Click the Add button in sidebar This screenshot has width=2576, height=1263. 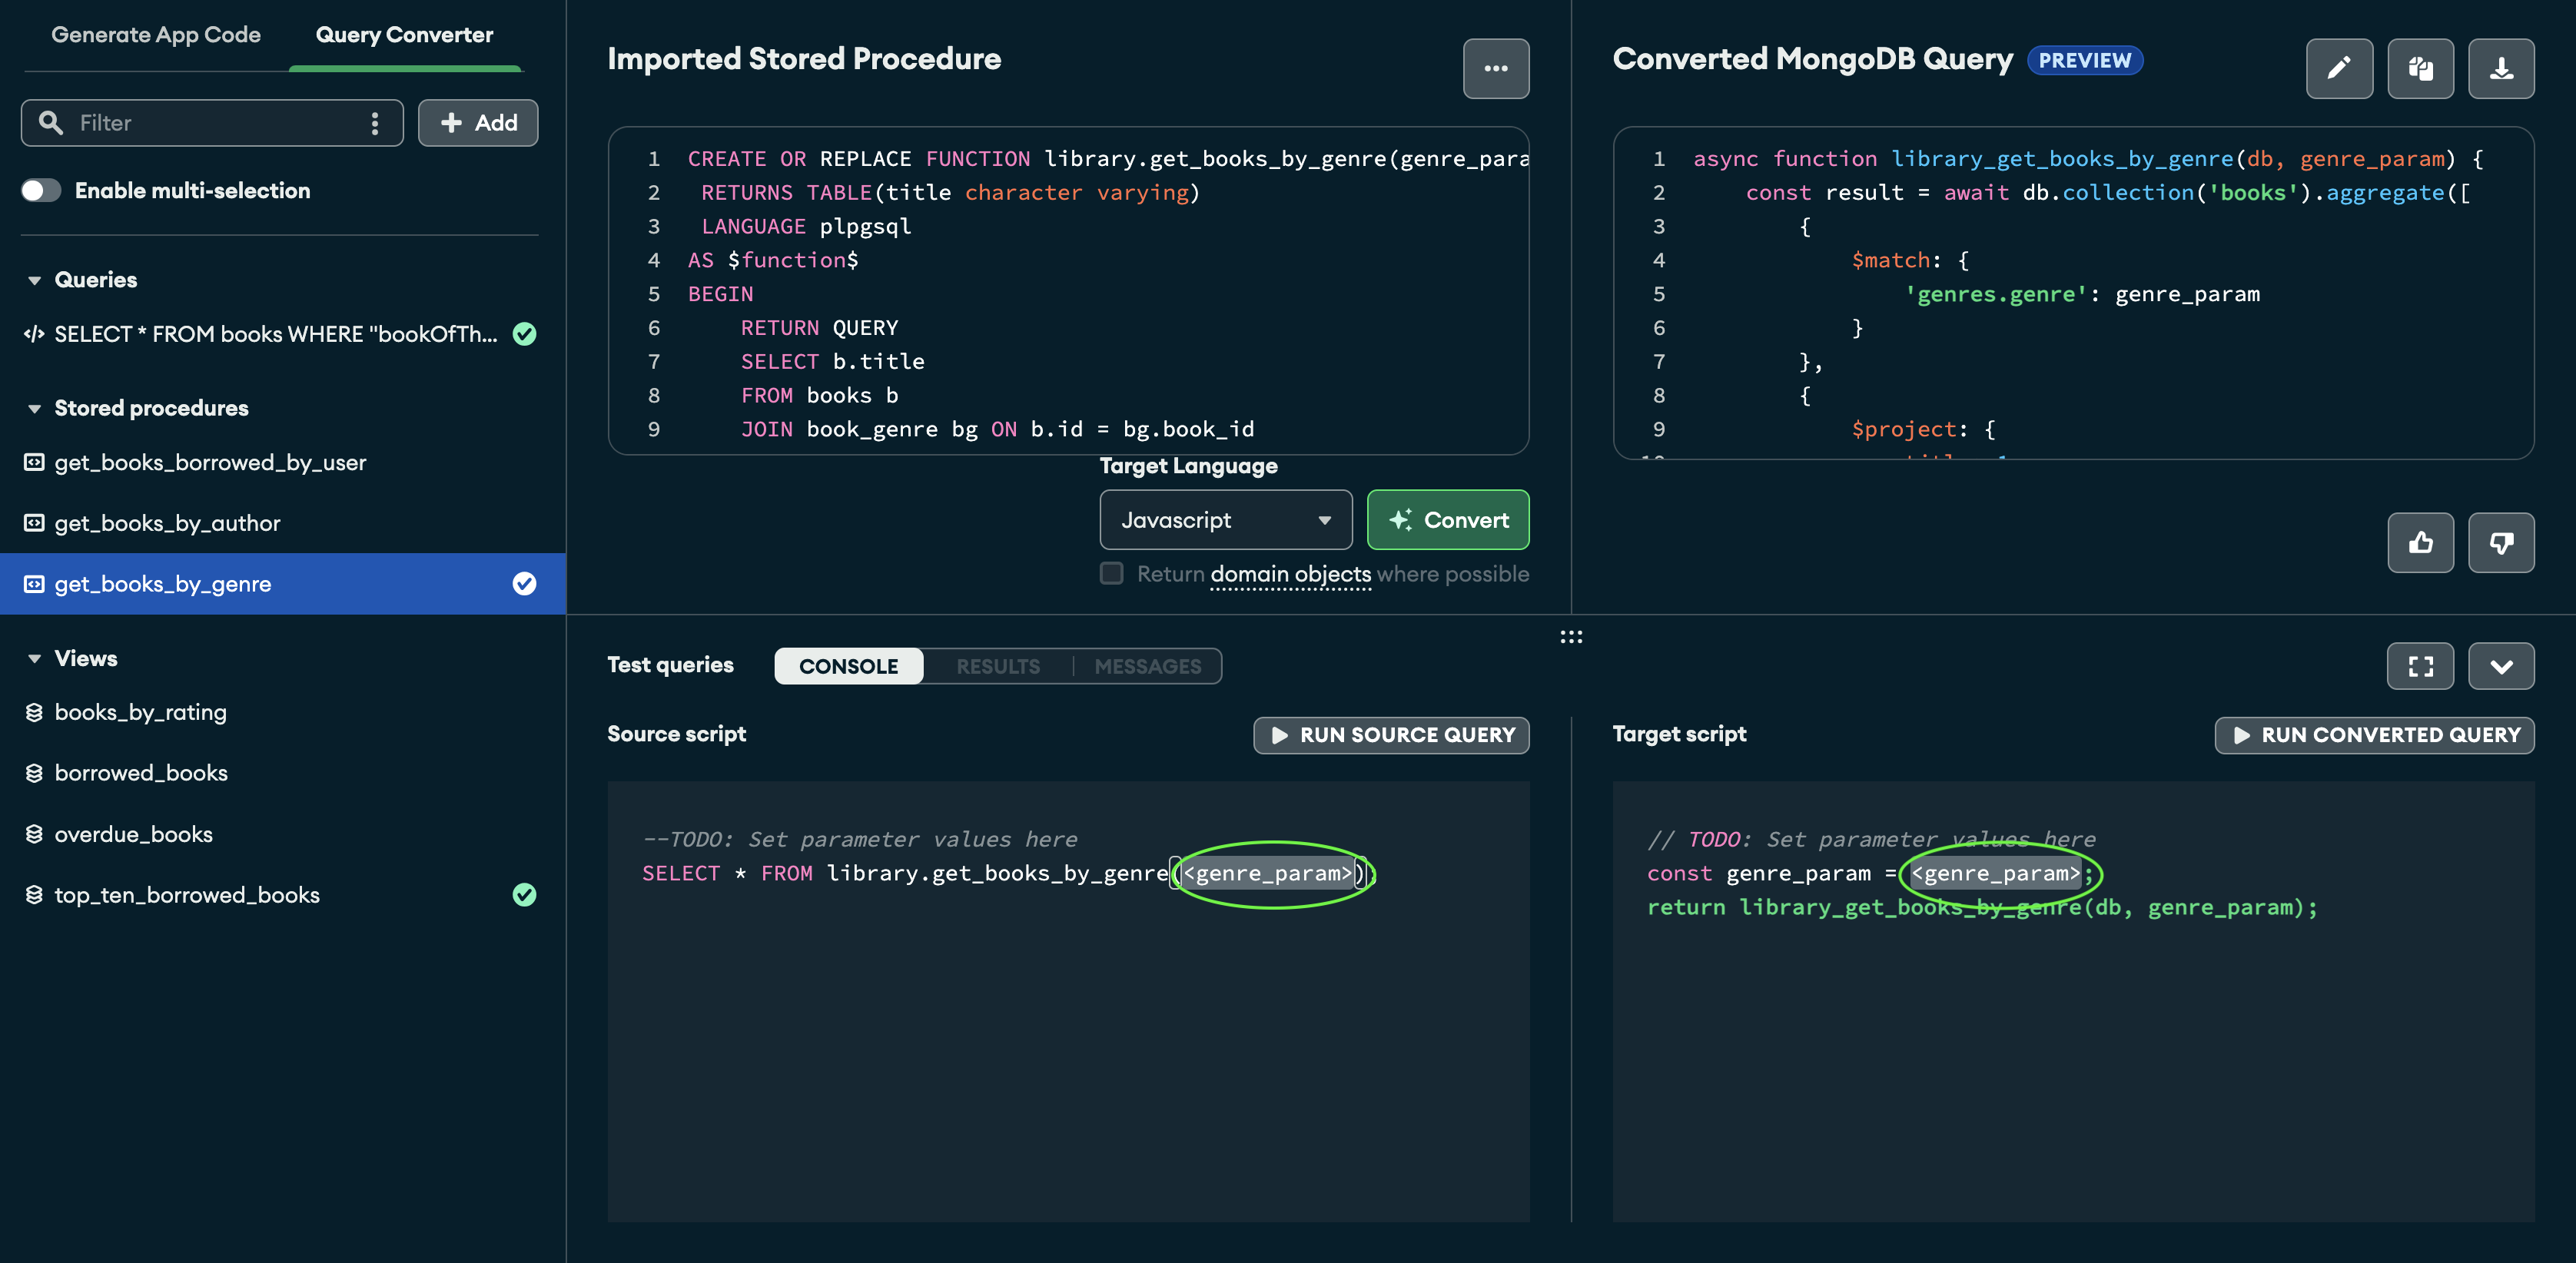pos(478,121)
